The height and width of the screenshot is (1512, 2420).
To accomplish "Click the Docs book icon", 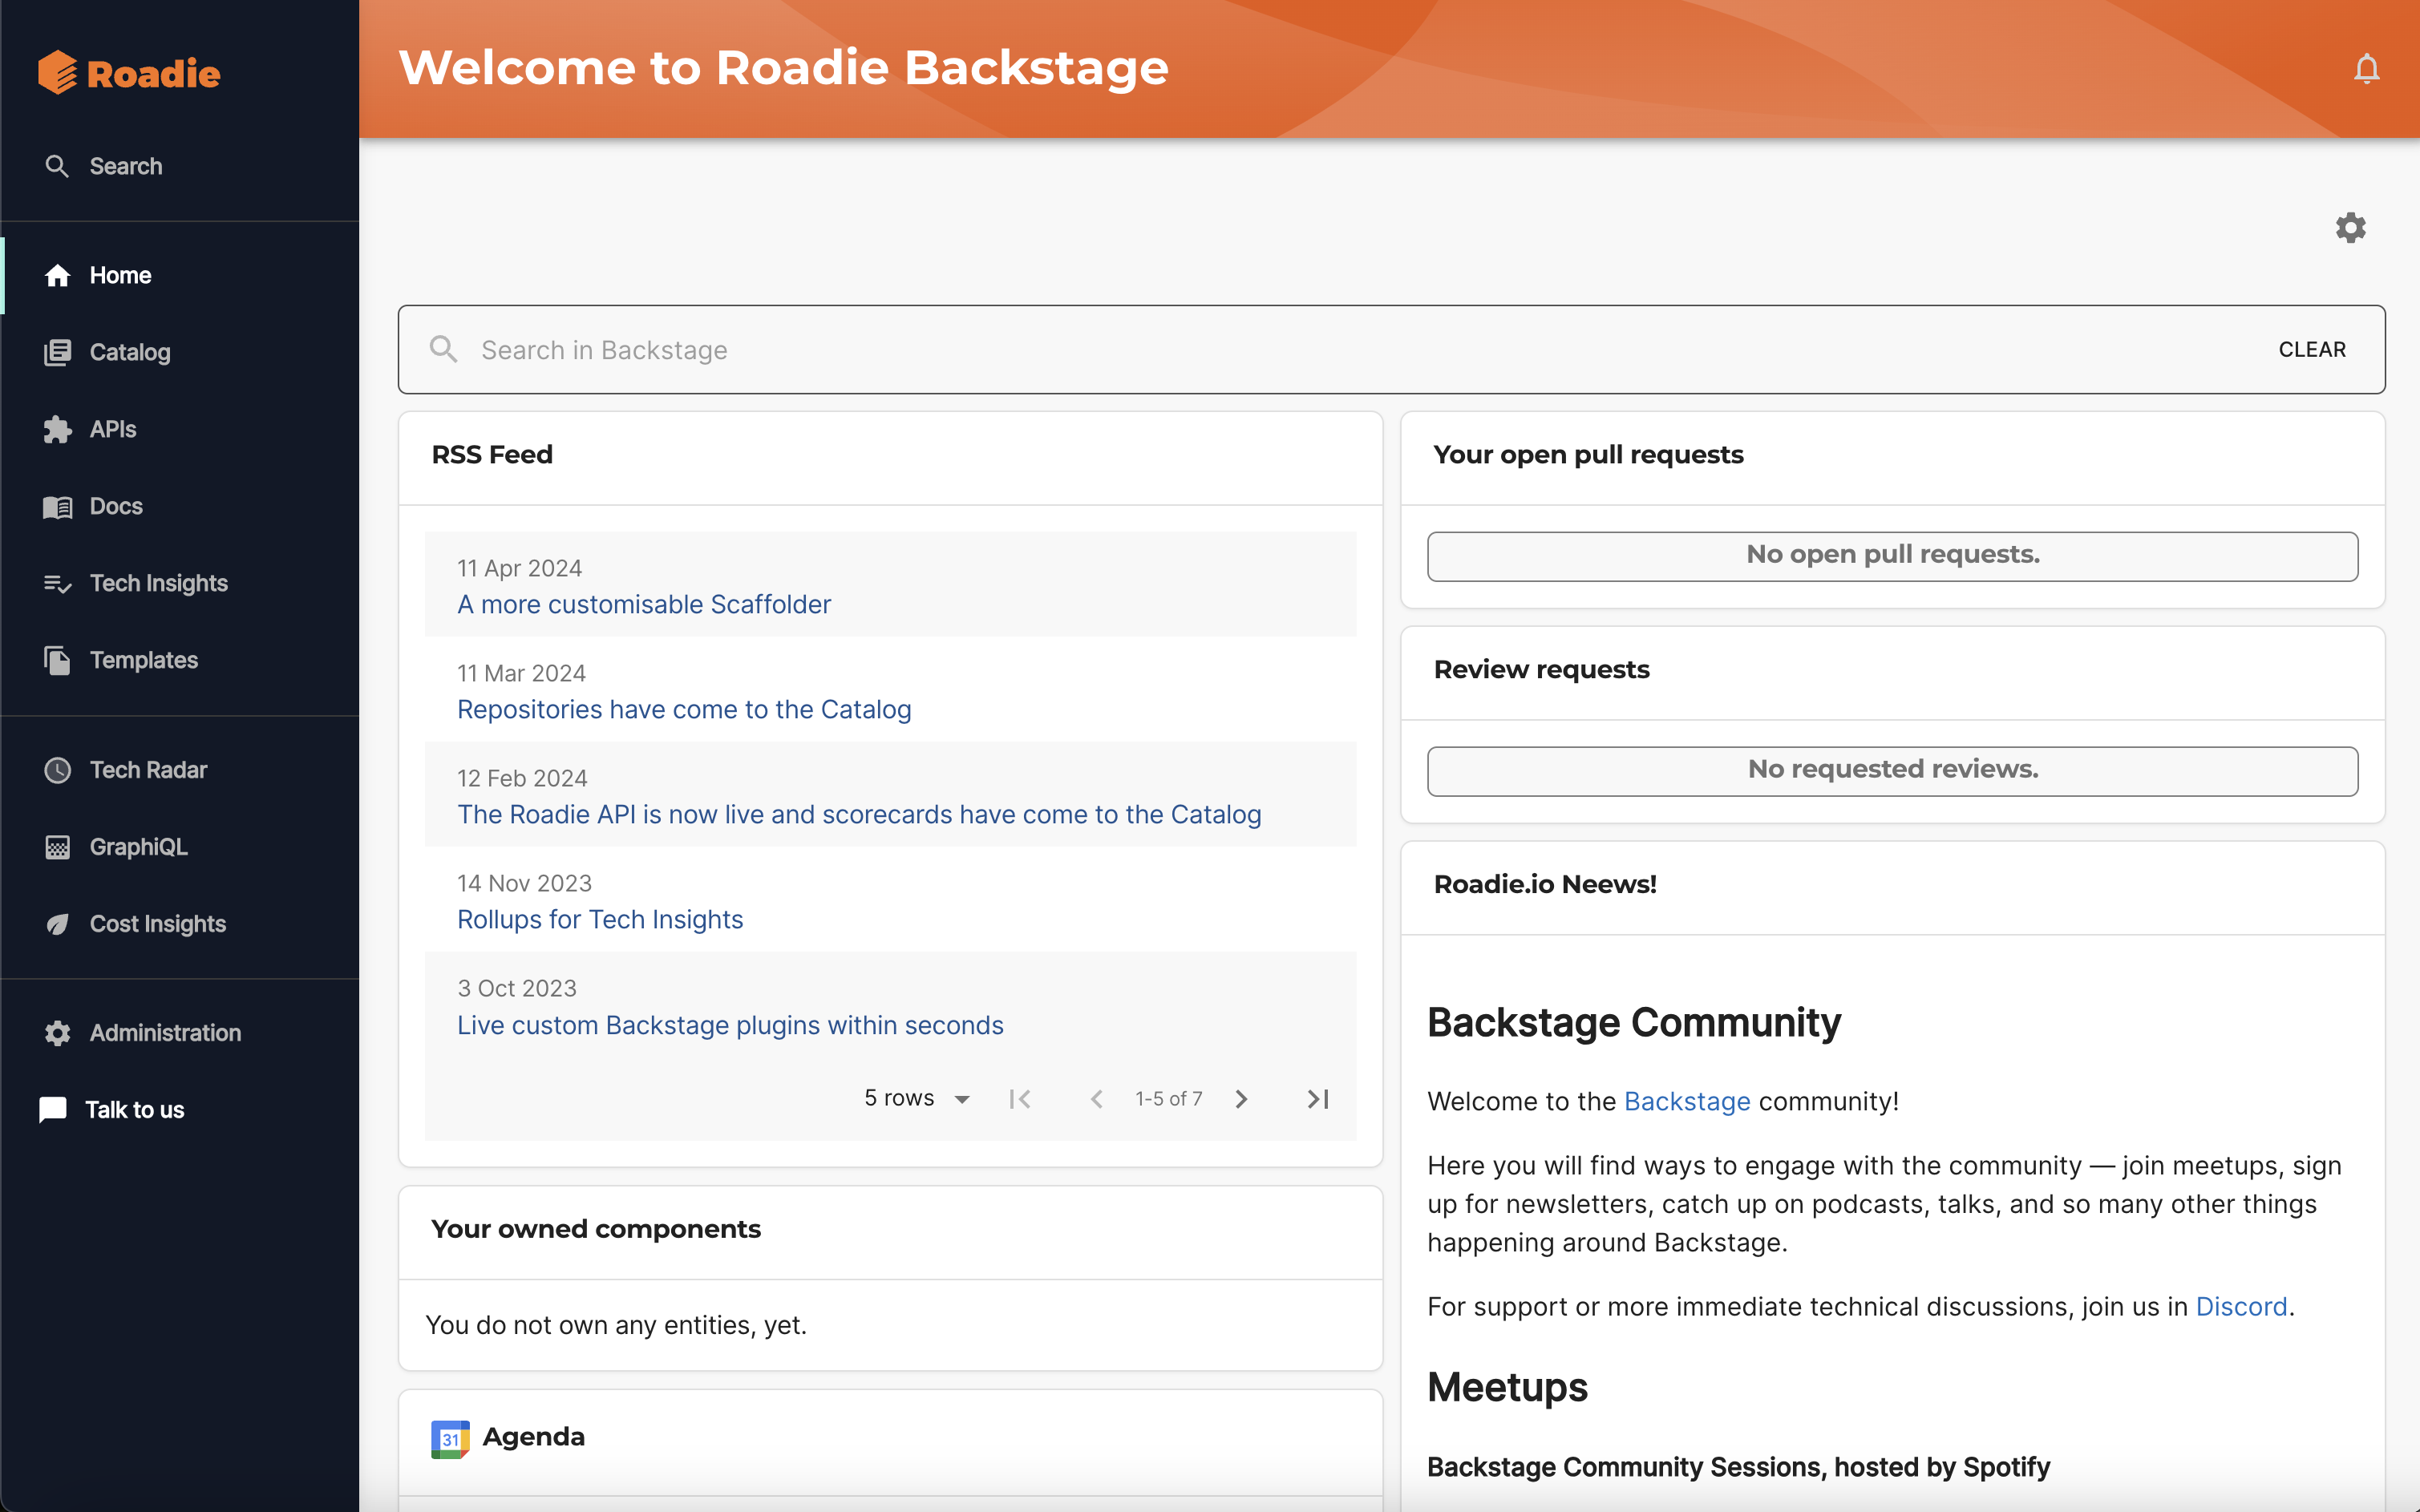I will 57,507.
